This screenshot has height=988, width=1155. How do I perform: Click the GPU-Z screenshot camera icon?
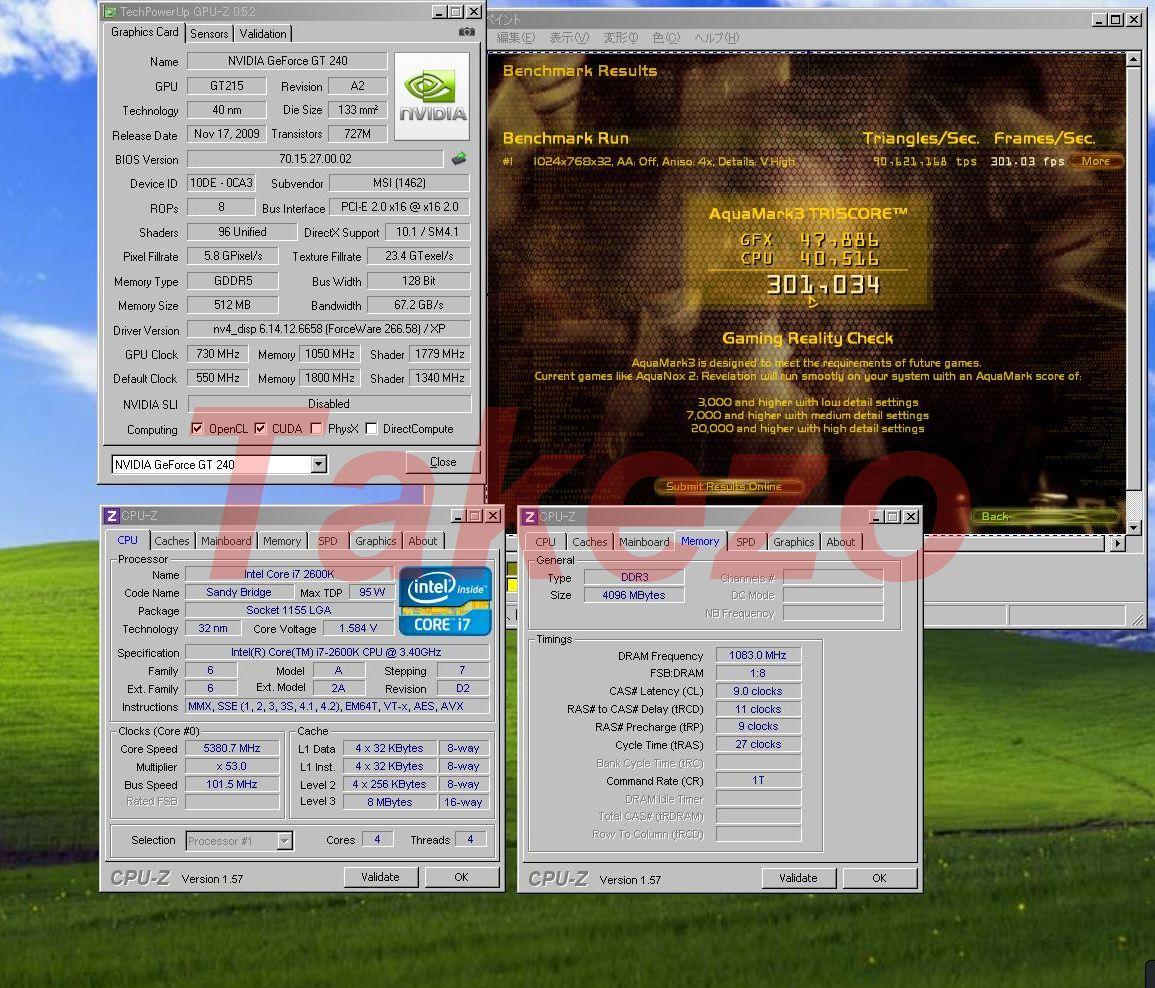[466, 32]
